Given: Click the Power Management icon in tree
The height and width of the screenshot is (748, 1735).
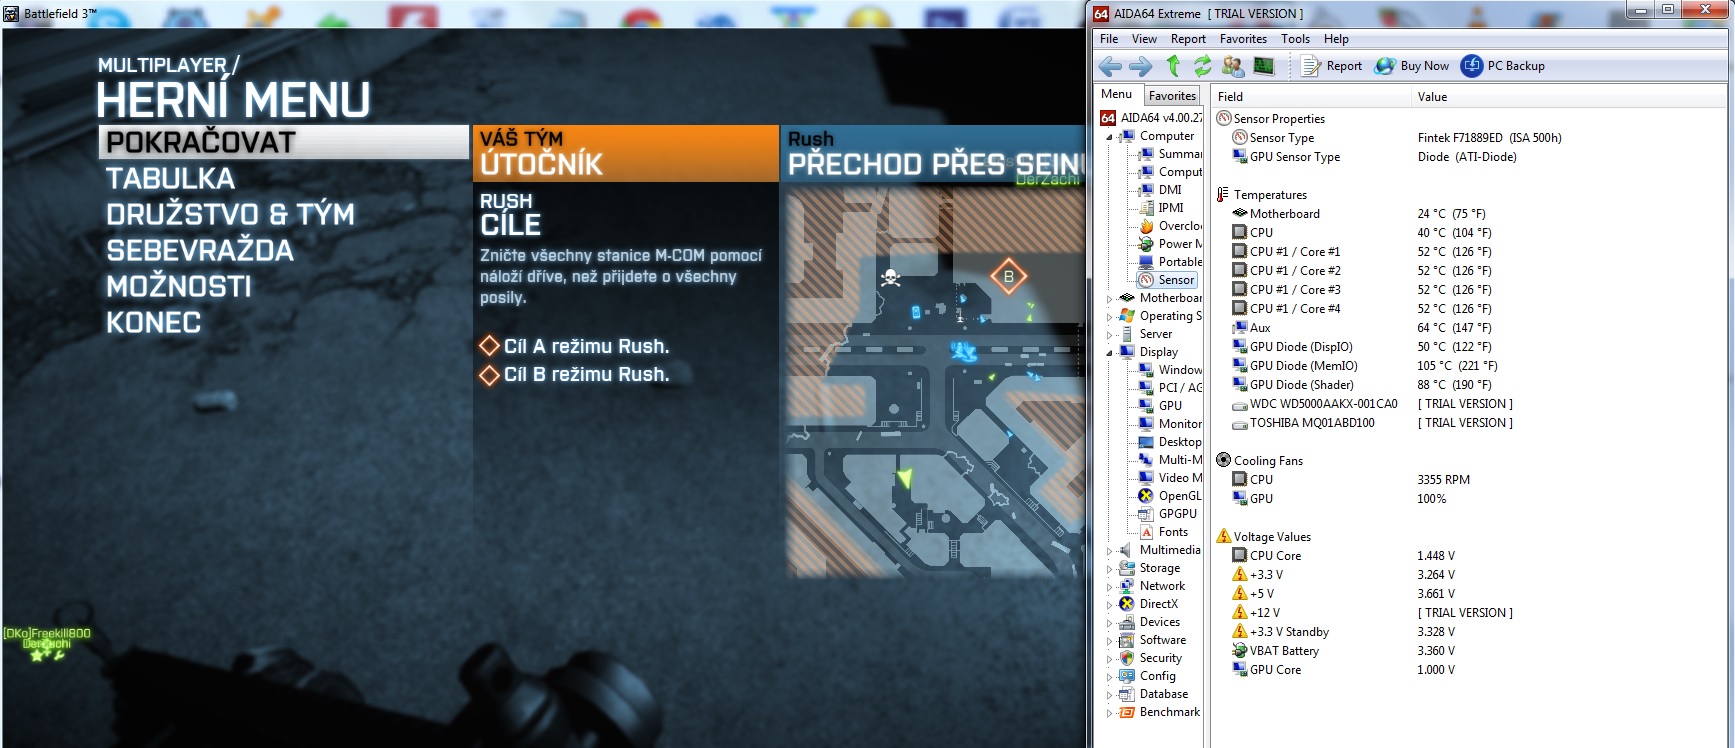Looking at the screenshot, I should 1147,244.
